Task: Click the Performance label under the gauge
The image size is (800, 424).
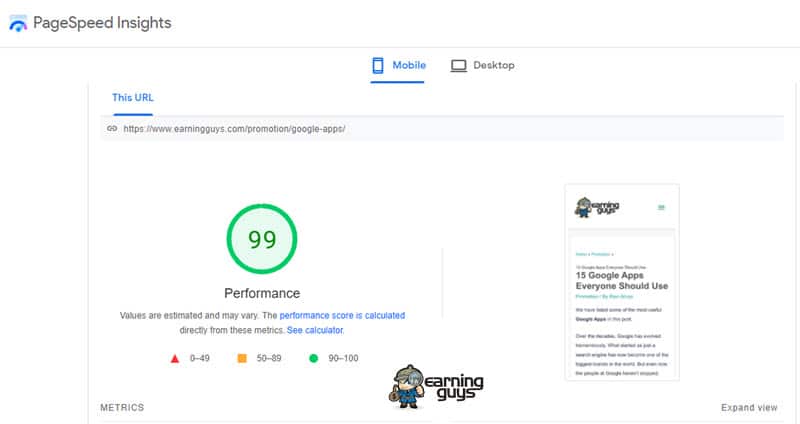Action: click(x=262, y=293)
